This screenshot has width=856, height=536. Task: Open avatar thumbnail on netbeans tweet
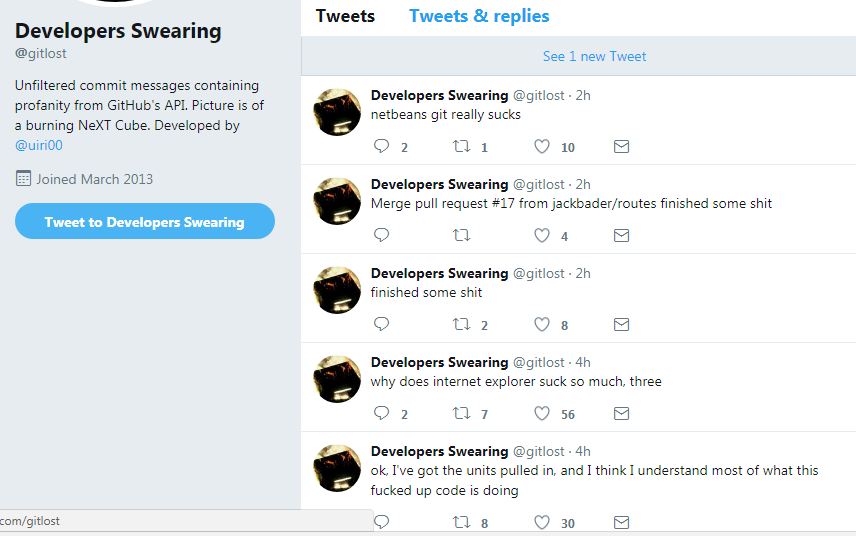338,112
